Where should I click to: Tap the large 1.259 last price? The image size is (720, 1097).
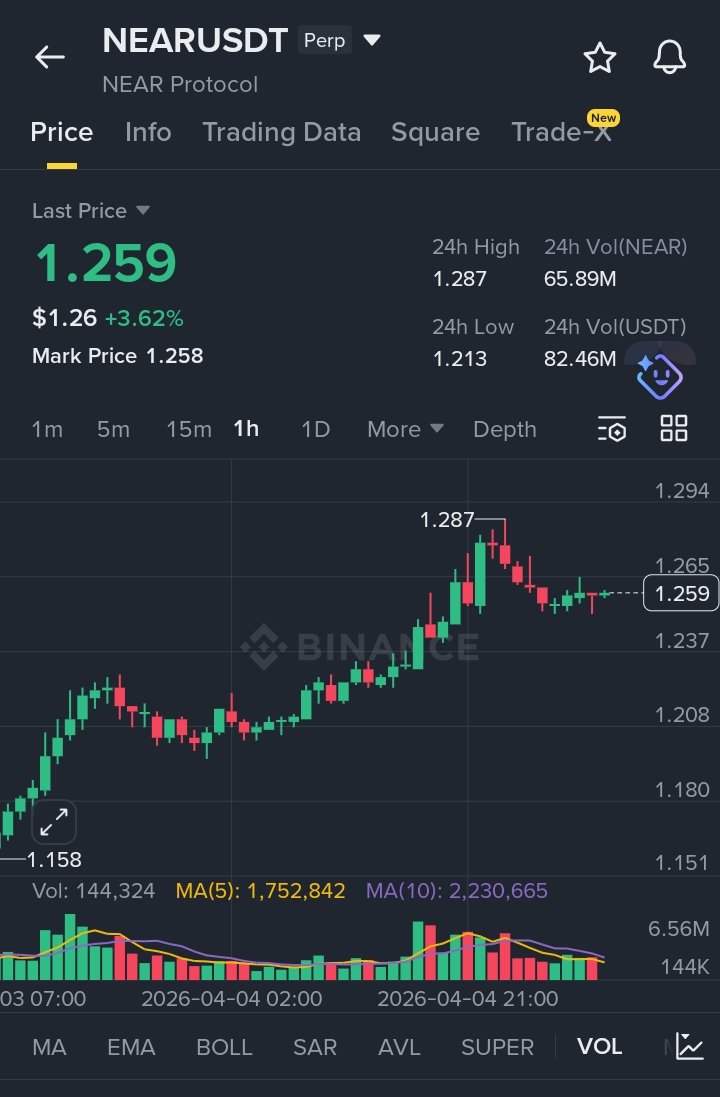106,263
